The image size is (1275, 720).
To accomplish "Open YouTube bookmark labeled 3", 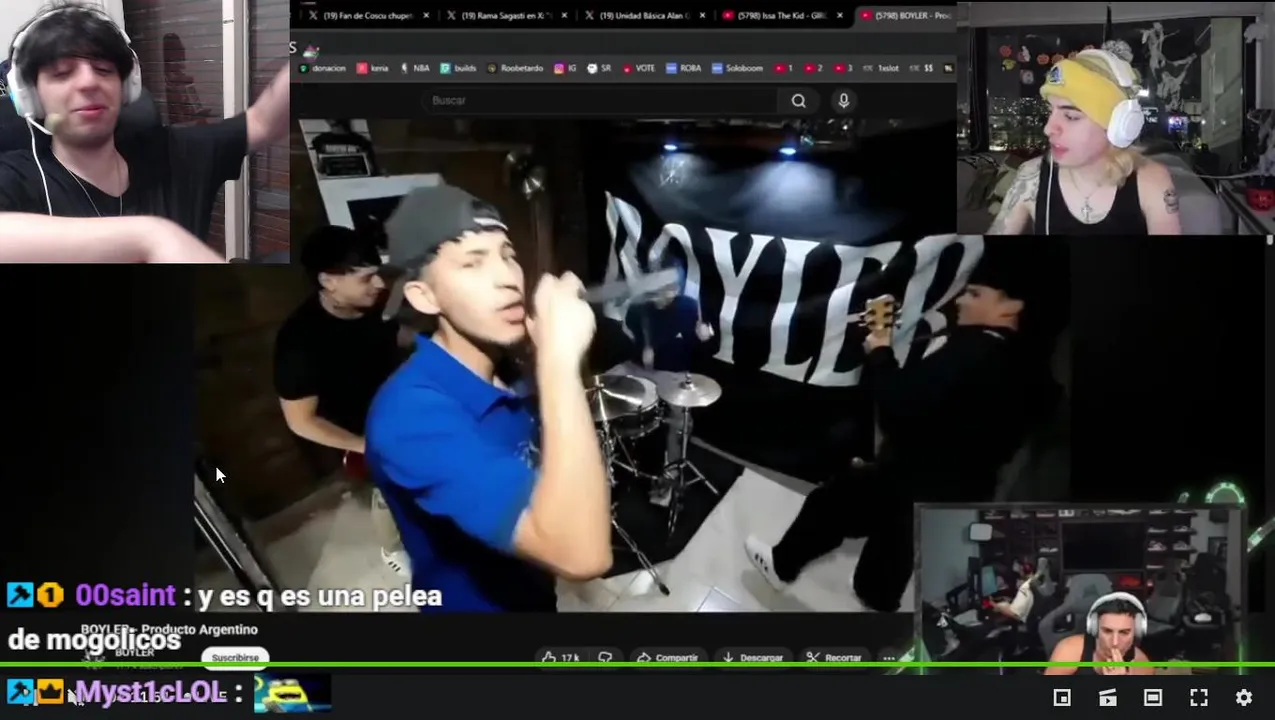I will click(x=844, y=68).
